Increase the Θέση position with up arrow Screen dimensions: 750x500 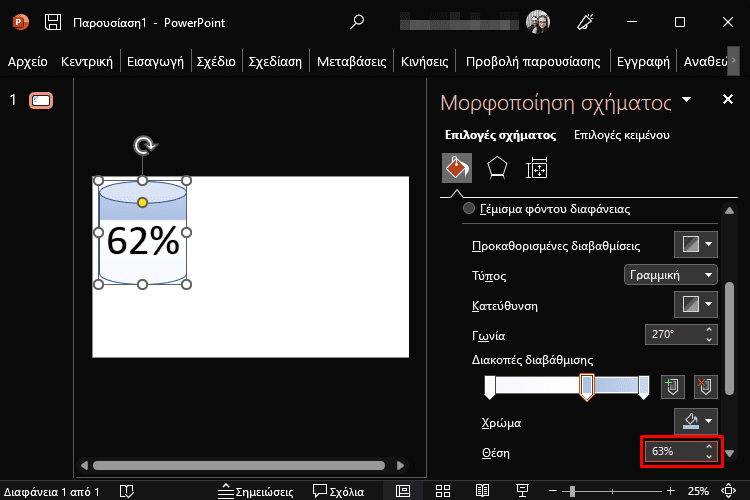709,446
